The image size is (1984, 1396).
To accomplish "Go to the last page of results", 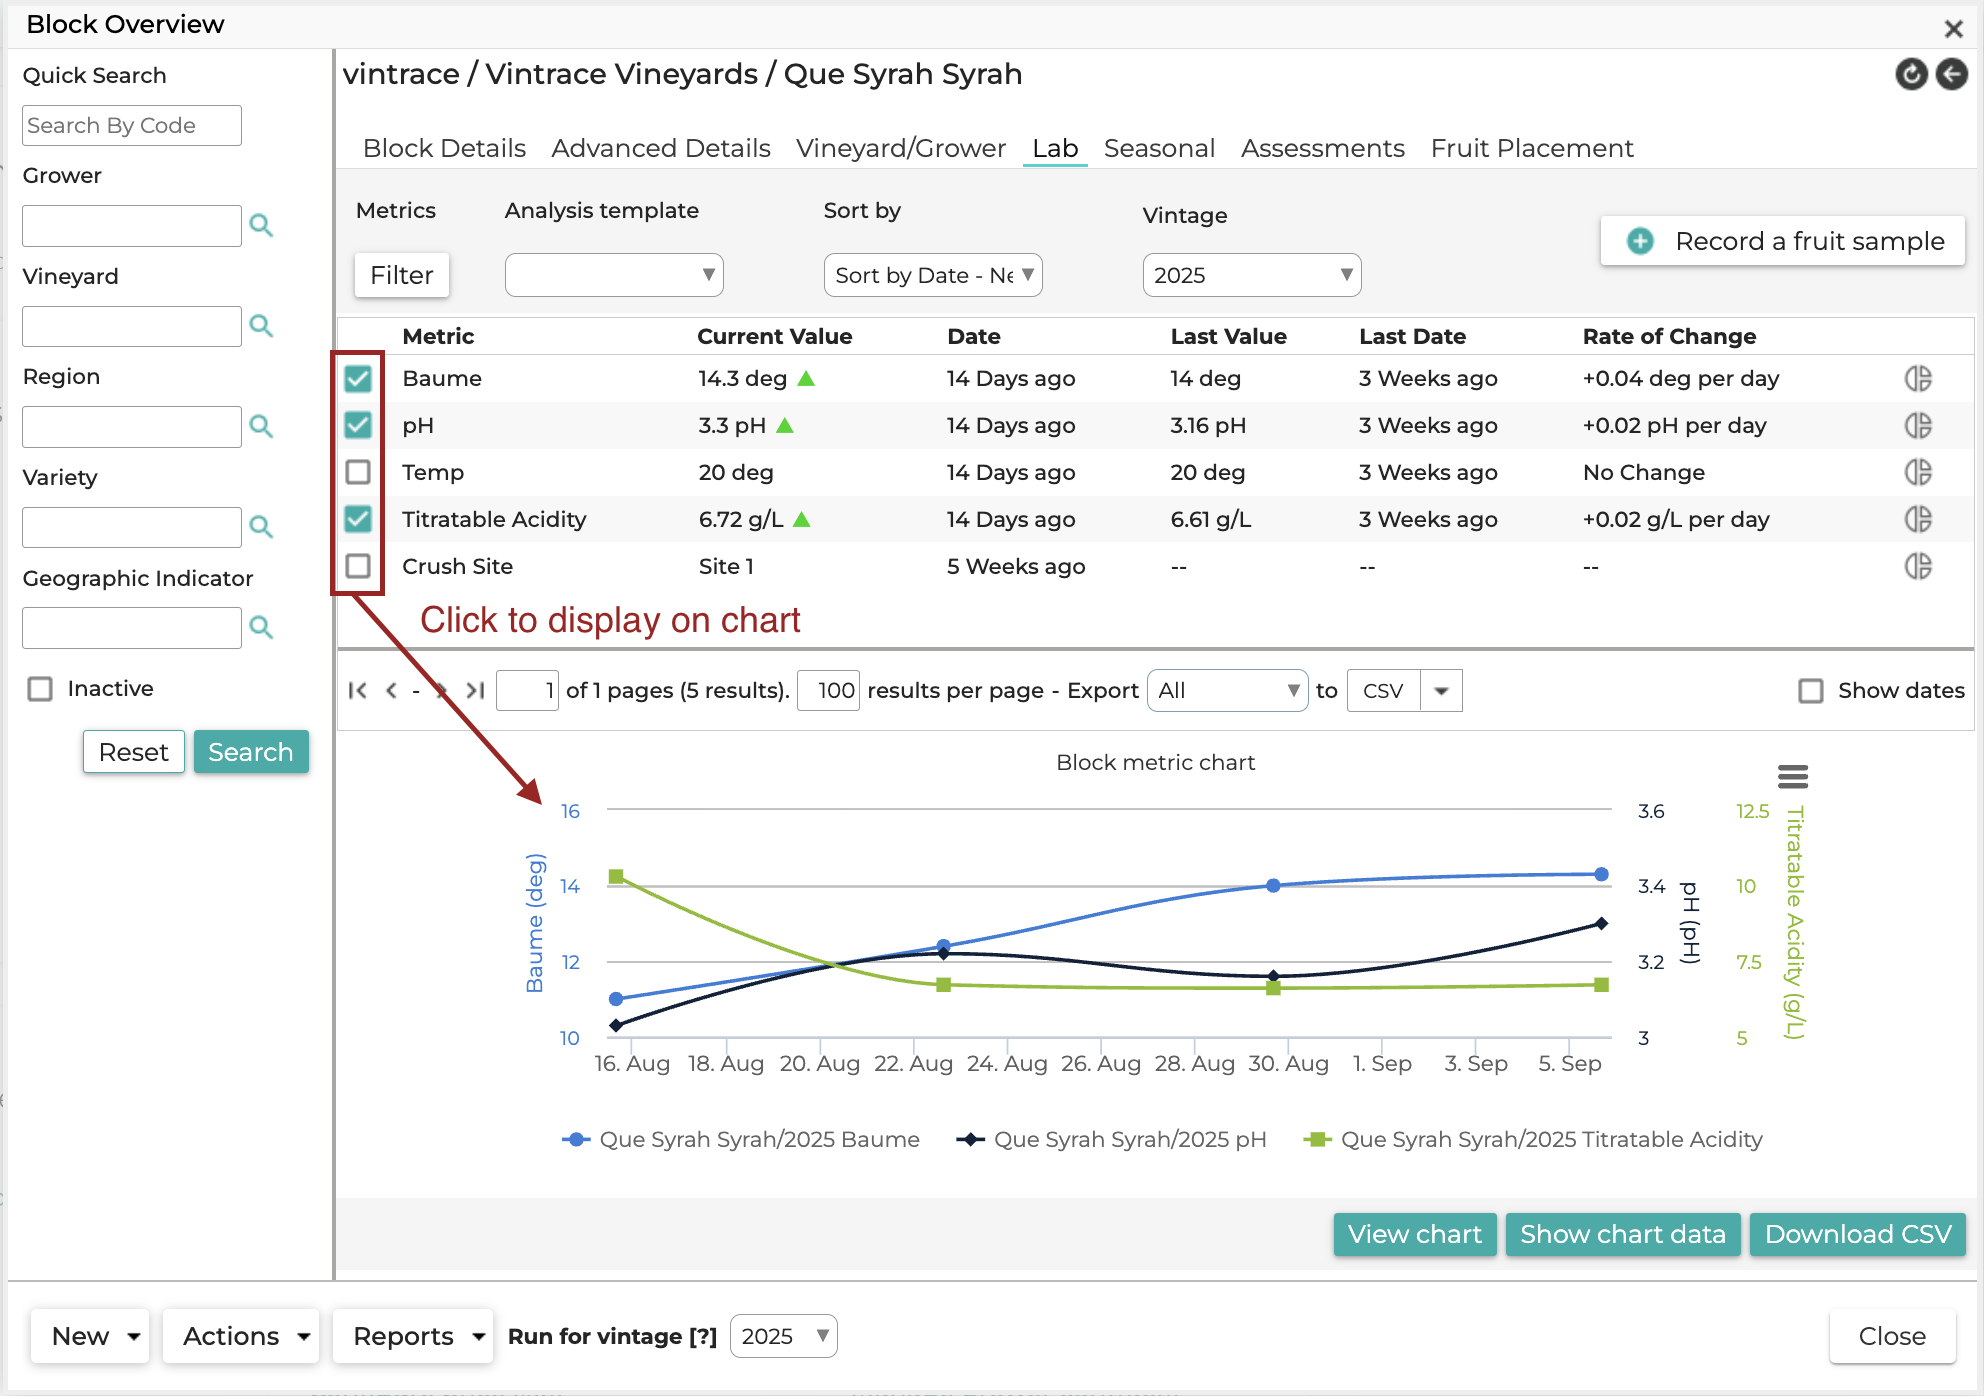I will tap(476, 690).
